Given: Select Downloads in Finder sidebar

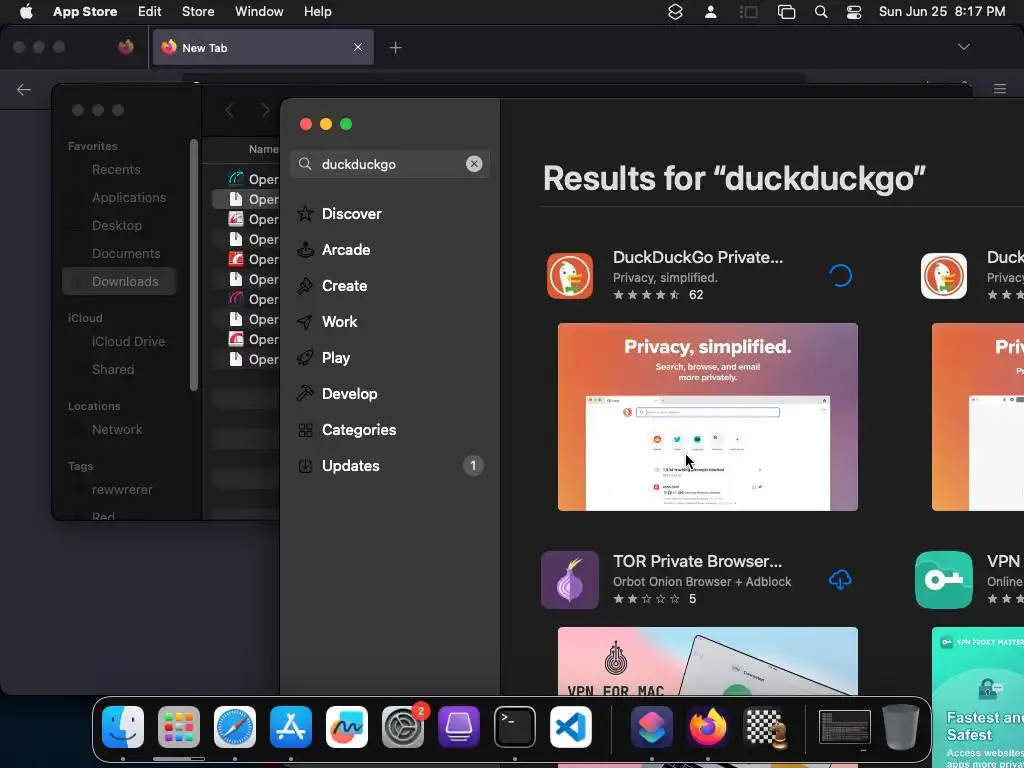Looking at the screenshot, I should click(x=120, y=281).
